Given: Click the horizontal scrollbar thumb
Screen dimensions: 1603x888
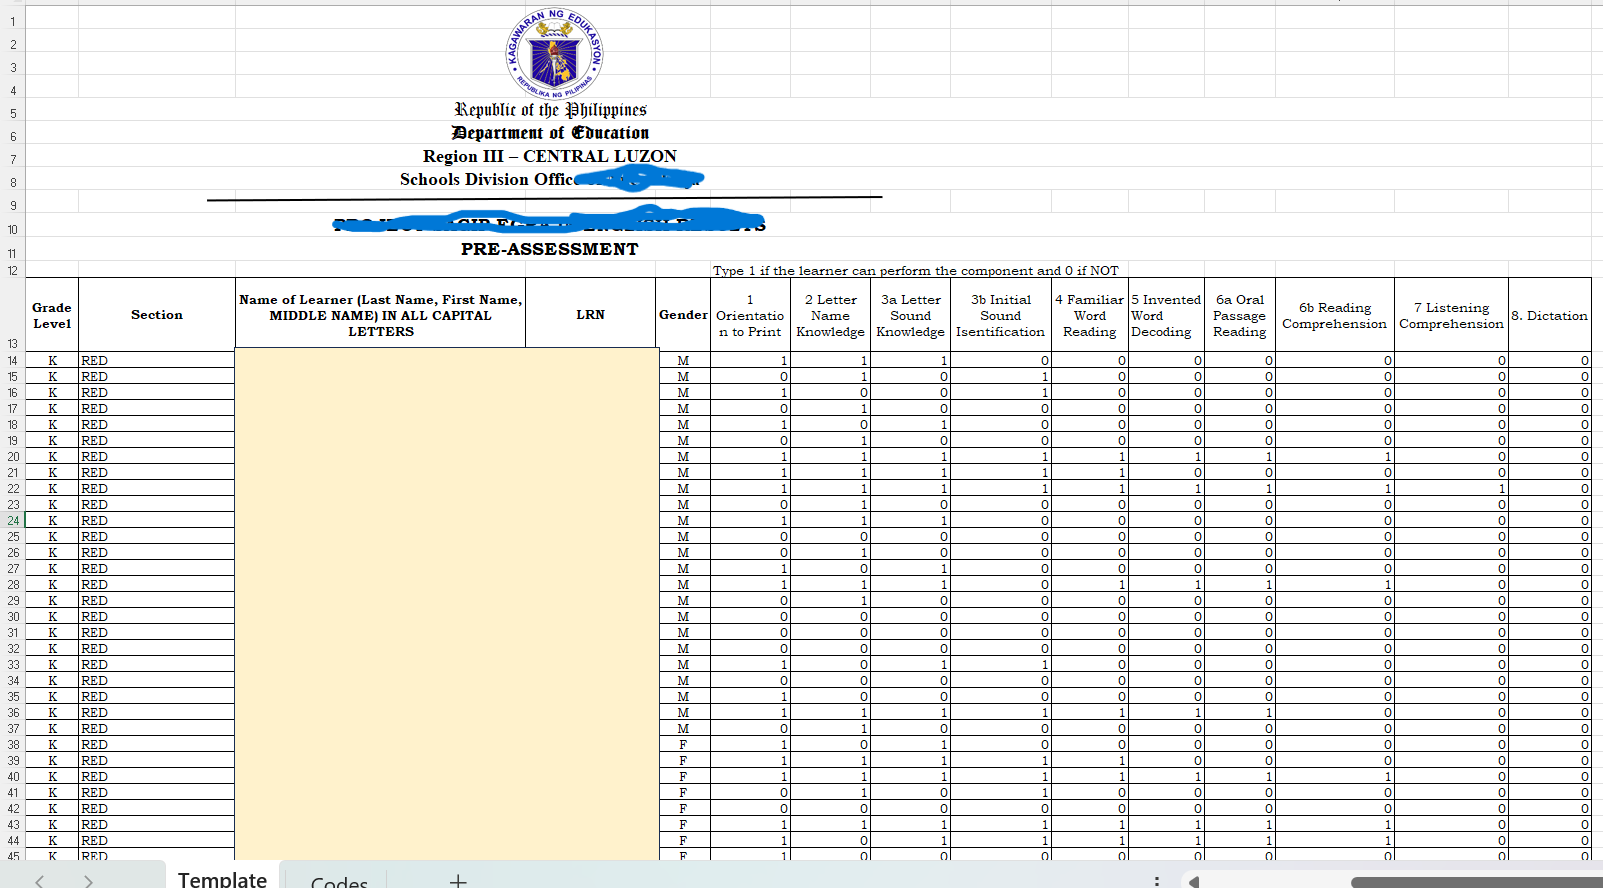Looking at the screenshot, I should click(1476, 882).
